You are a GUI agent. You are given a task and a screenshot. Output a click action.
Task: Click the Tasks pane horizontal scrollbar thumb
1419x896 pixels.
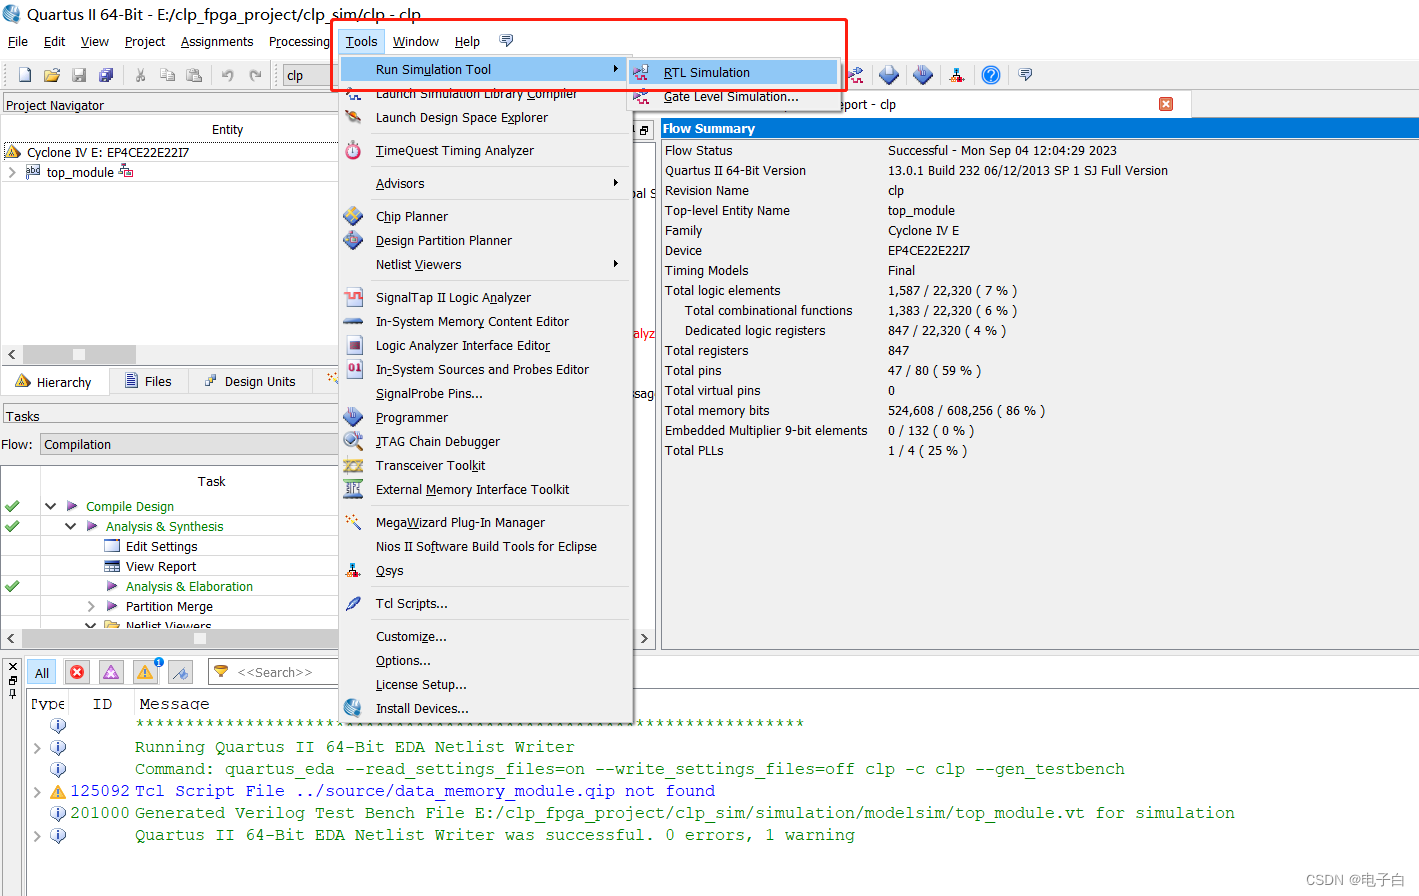(x=200, y=638)
